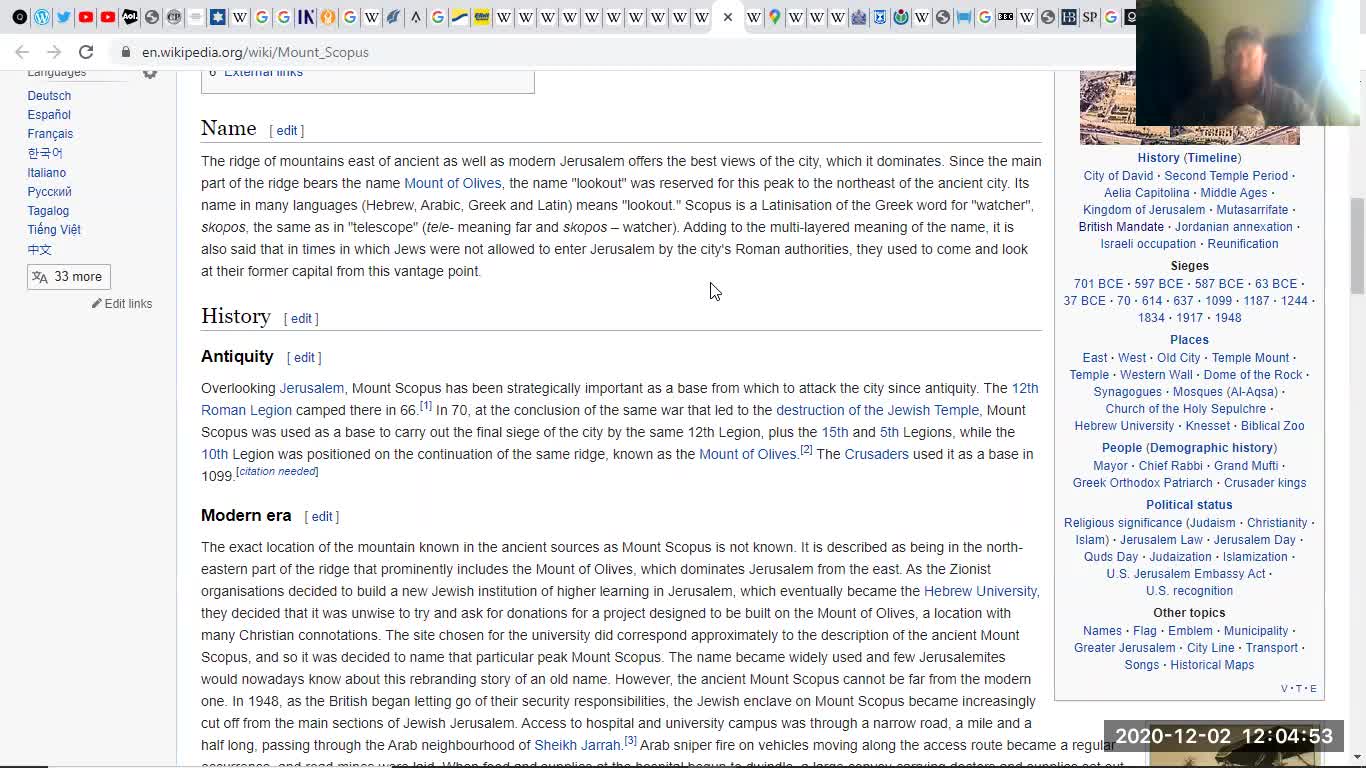1366x768 pixels.
Task: Click the navbox V view link
Action: coord(1284,689)
